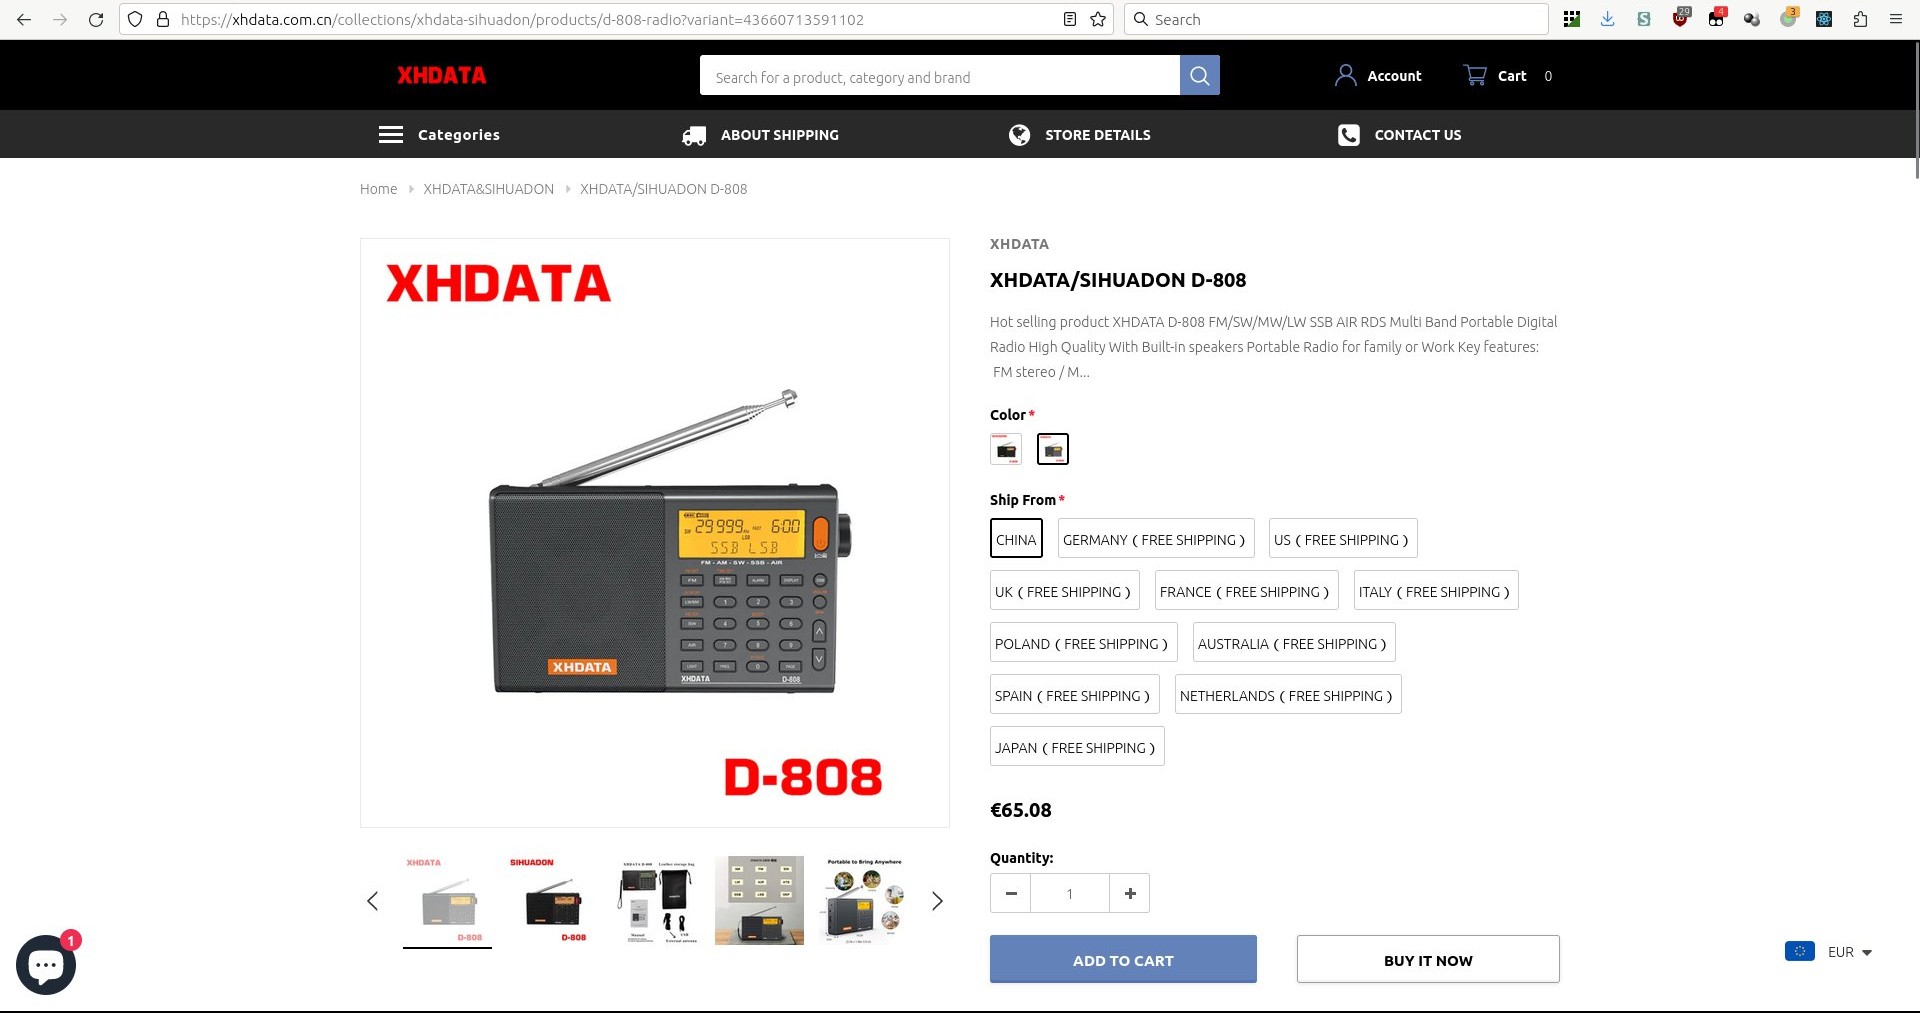Reload the page with the refresh icon

click(96, 19)
